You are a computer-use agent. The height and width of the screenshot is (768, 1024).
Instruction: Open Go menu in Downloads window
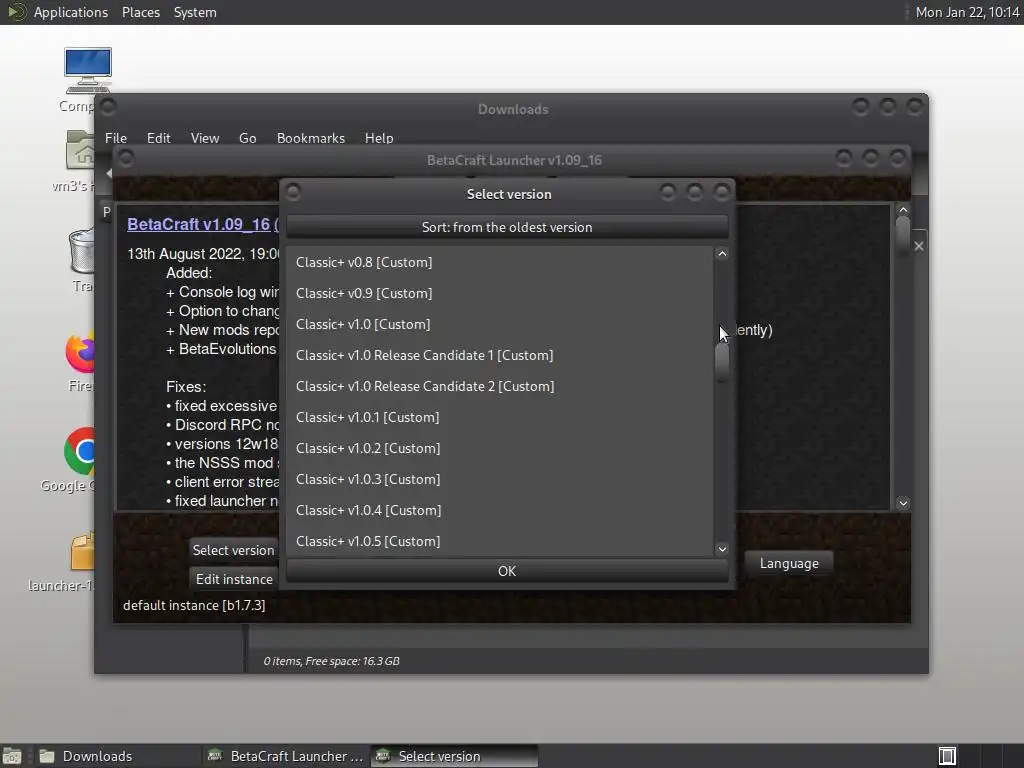[248, 138]
